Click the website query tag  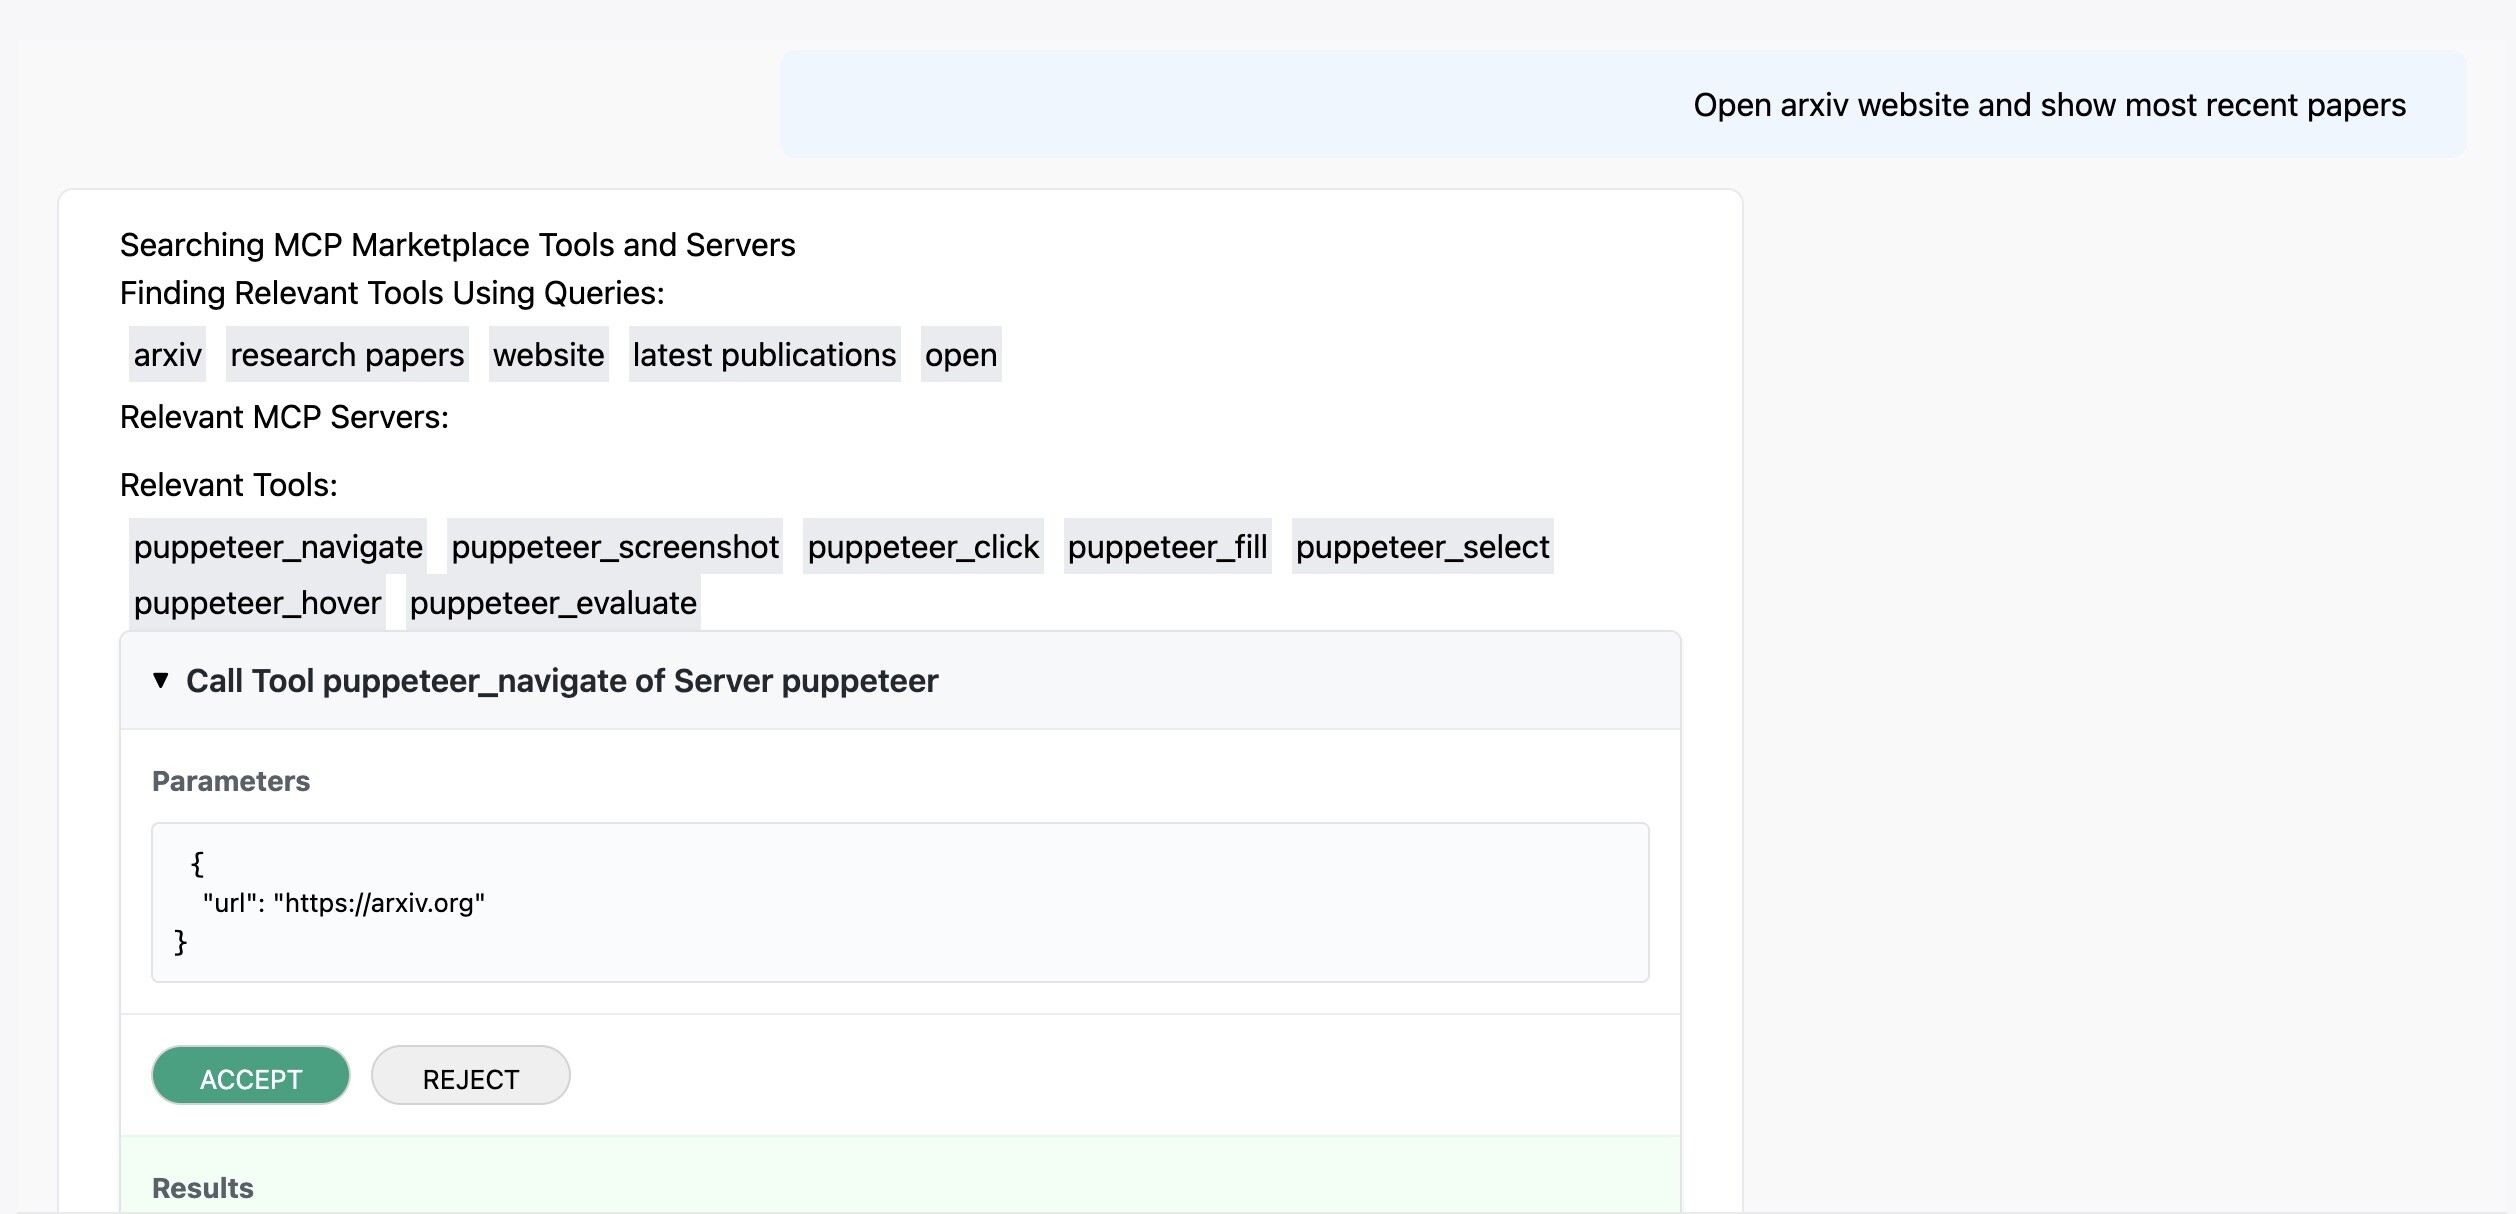coord(549,355)
